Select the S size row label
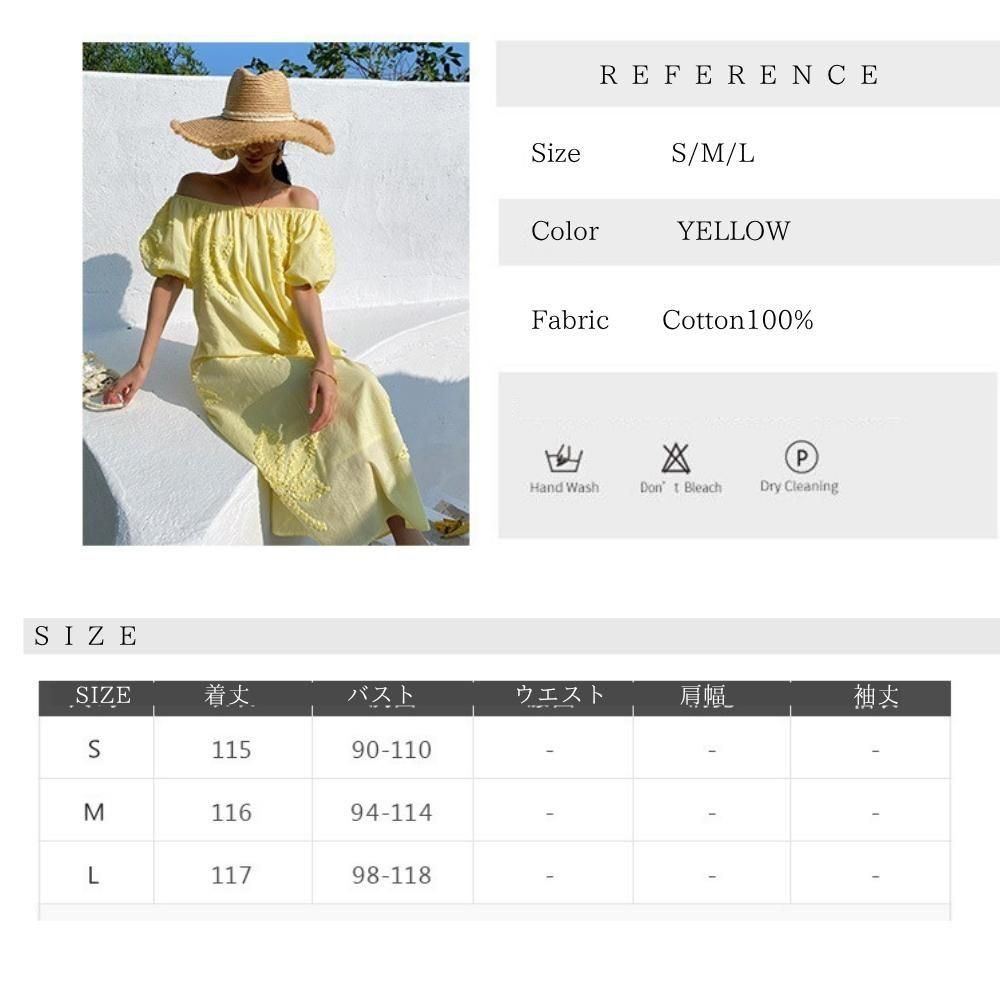Viewport: 1000px width, 1000px height. pos(94,749)
